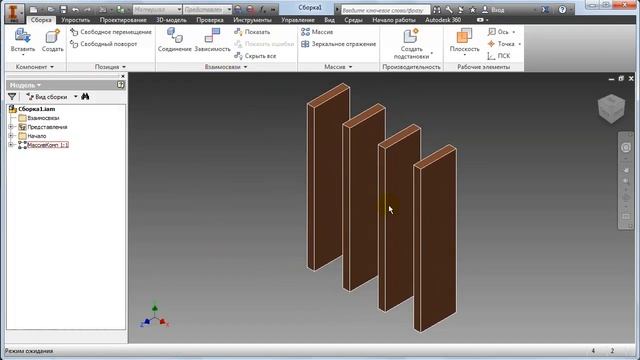Open Help with the question mark icon

[x=562, y=10]
